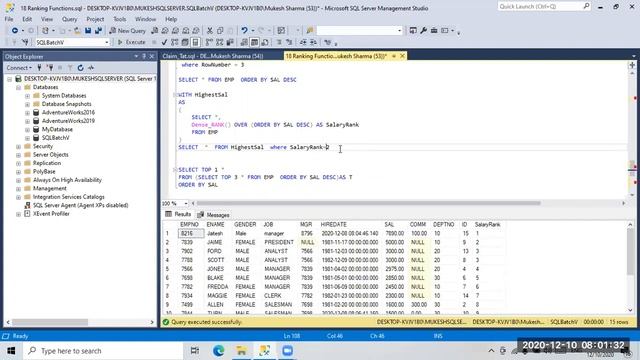Open Object Explorer window position dropdown
The image size is (640, 360).
point(136,56)
